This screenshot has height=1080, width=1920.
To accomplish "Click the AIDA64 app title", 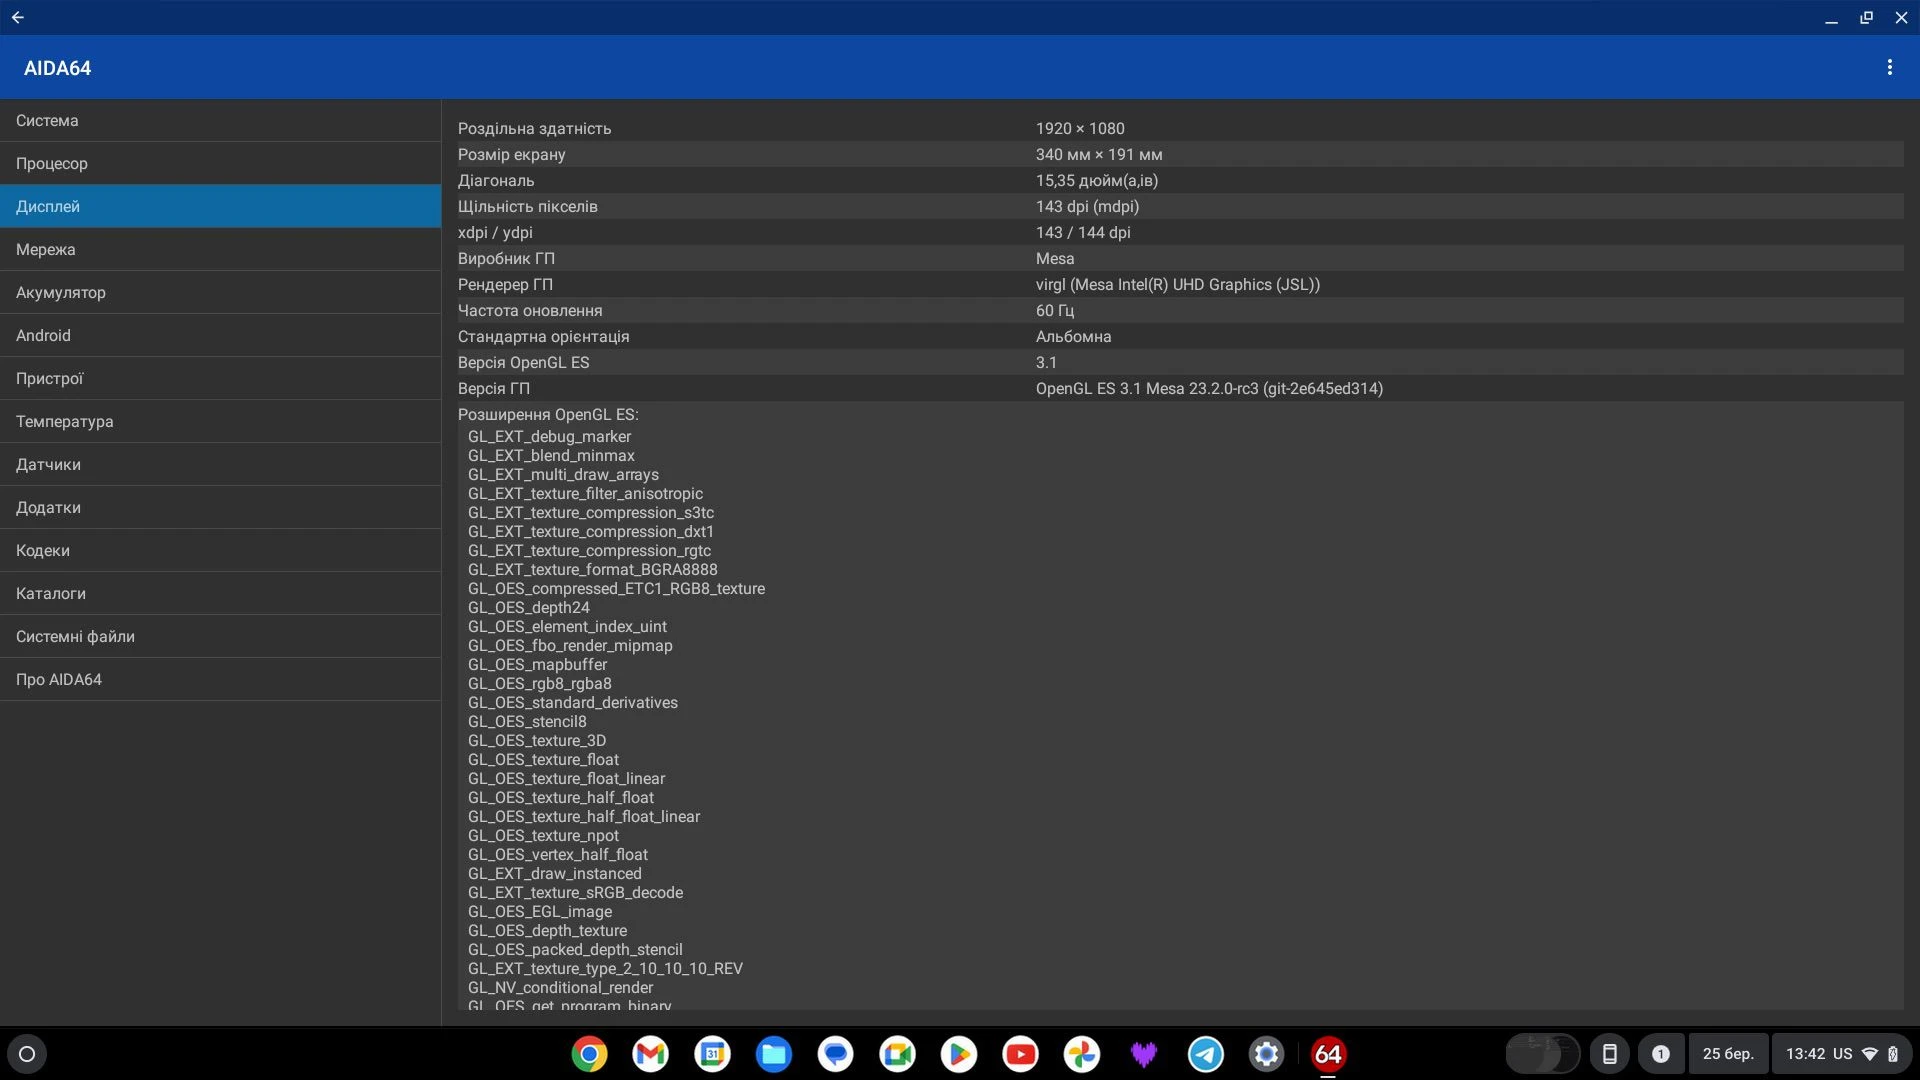I will [x=57, y=68].
